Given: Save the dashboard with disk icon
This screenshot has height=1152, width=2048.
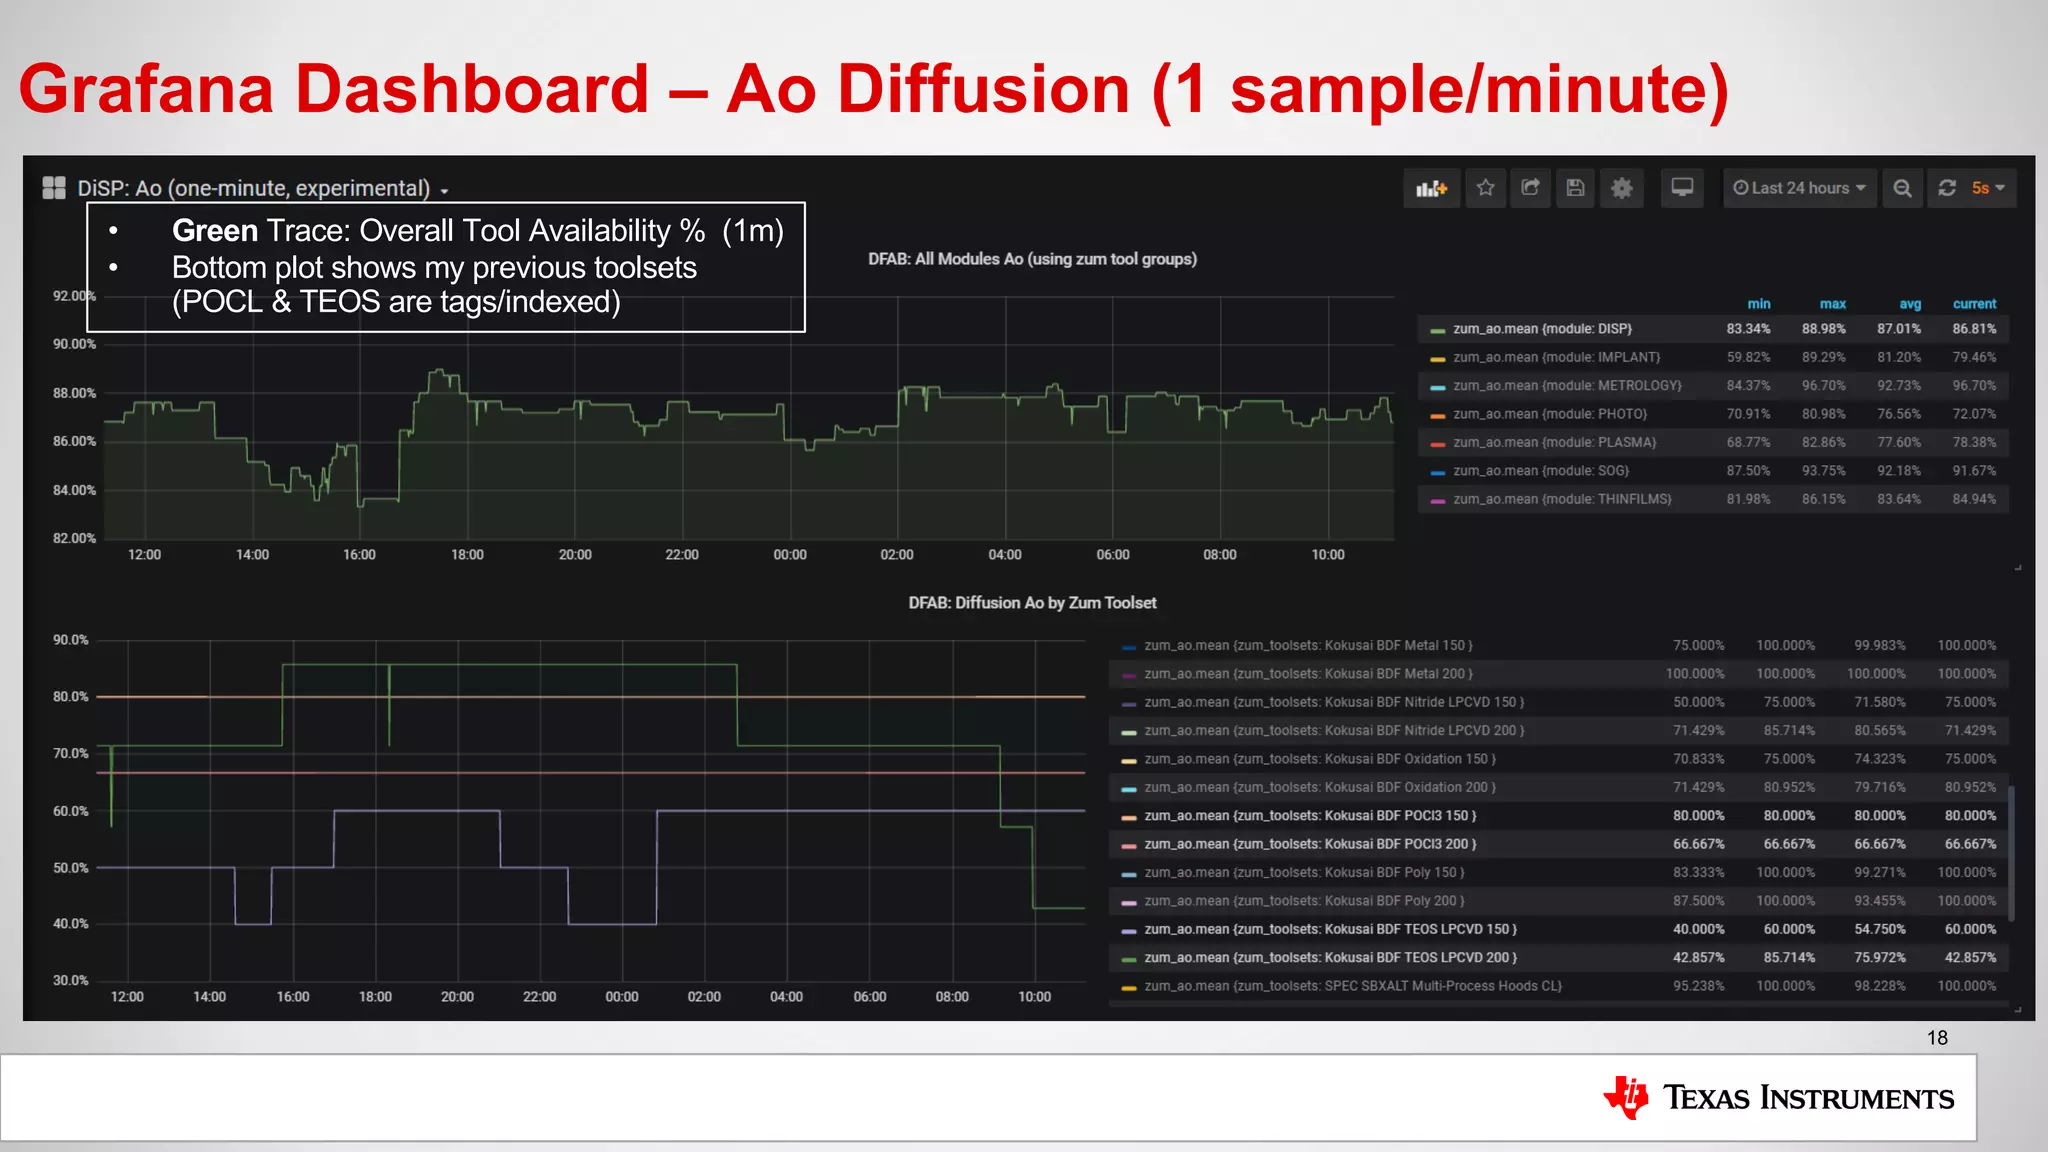Looking at the screenshot, I should [1575, 188].
